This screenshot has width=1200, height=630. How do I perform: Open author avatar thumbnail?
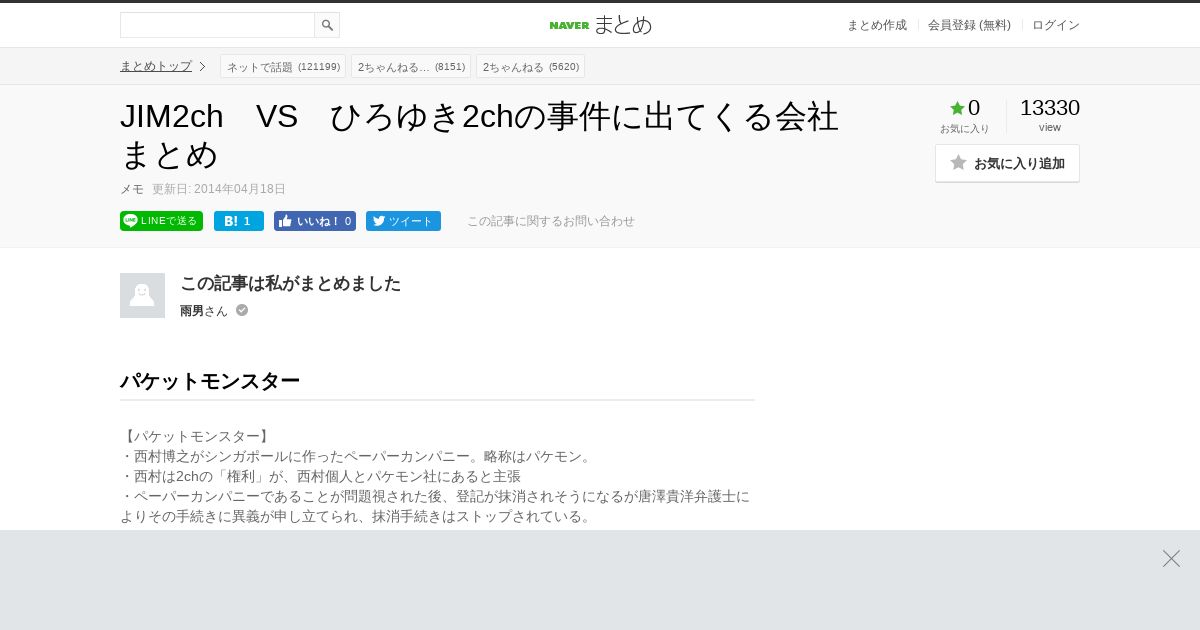click(142, 295)
